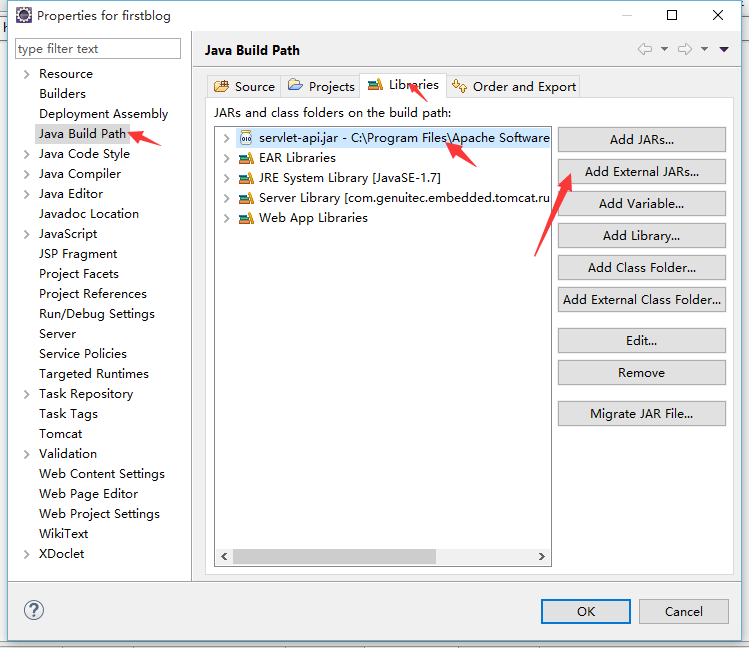The image size is (749, 648).
Task: Expand the Task Repository category
Action: [x=27, y=394]
